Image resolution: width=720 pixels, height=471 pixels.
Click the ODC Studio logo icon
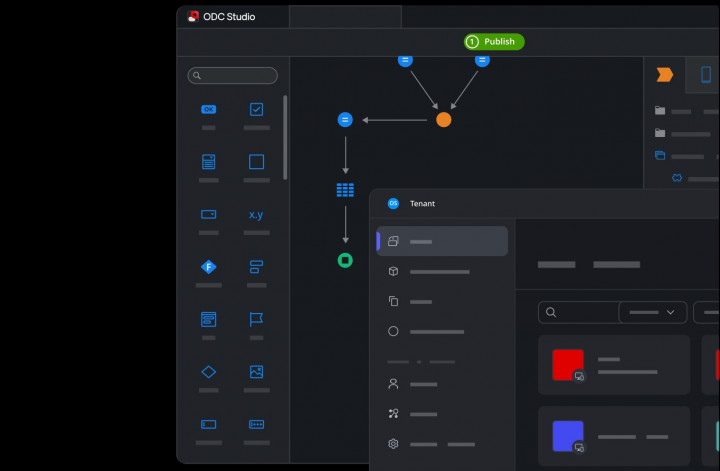coord(193,17)
